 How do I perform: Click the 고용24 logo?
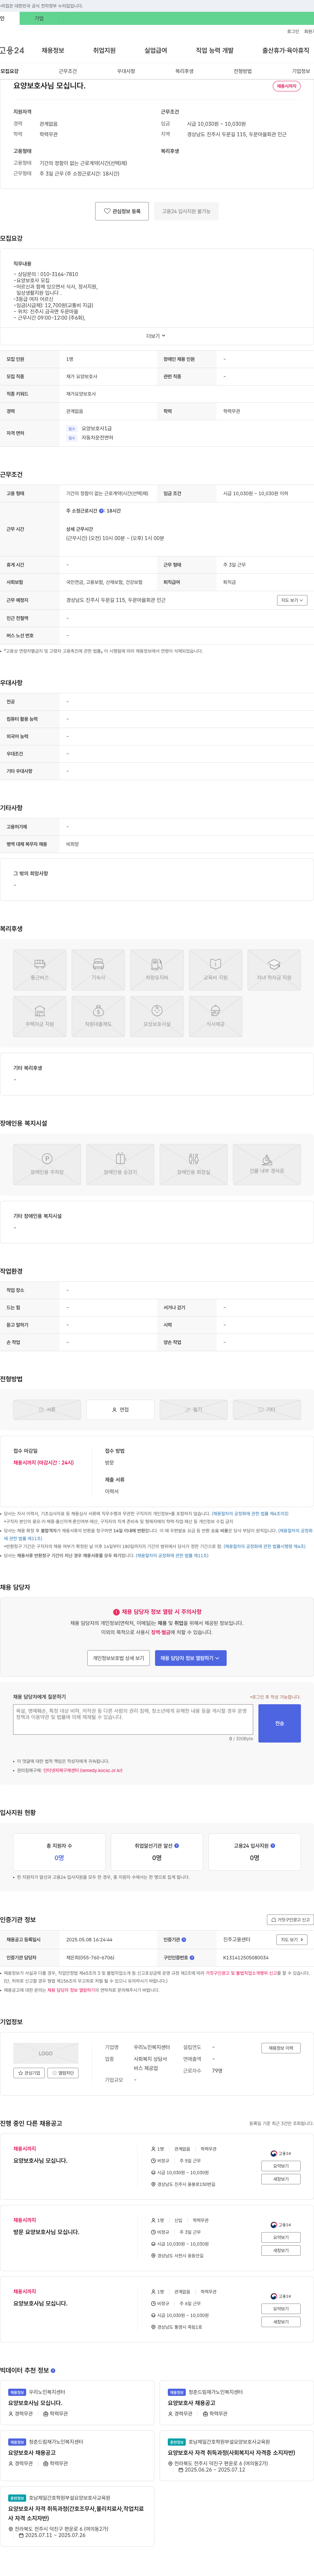pos(12,50)
